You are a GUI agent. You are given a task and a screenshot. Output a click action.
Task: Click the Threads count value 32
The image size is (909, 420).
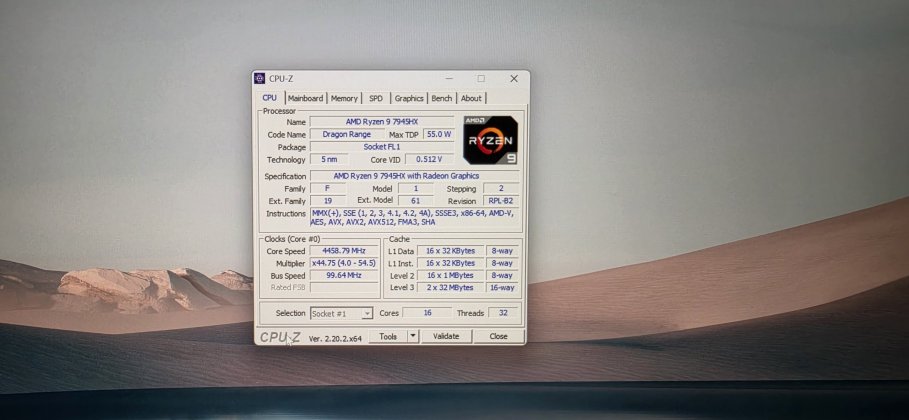pos(503,313)
